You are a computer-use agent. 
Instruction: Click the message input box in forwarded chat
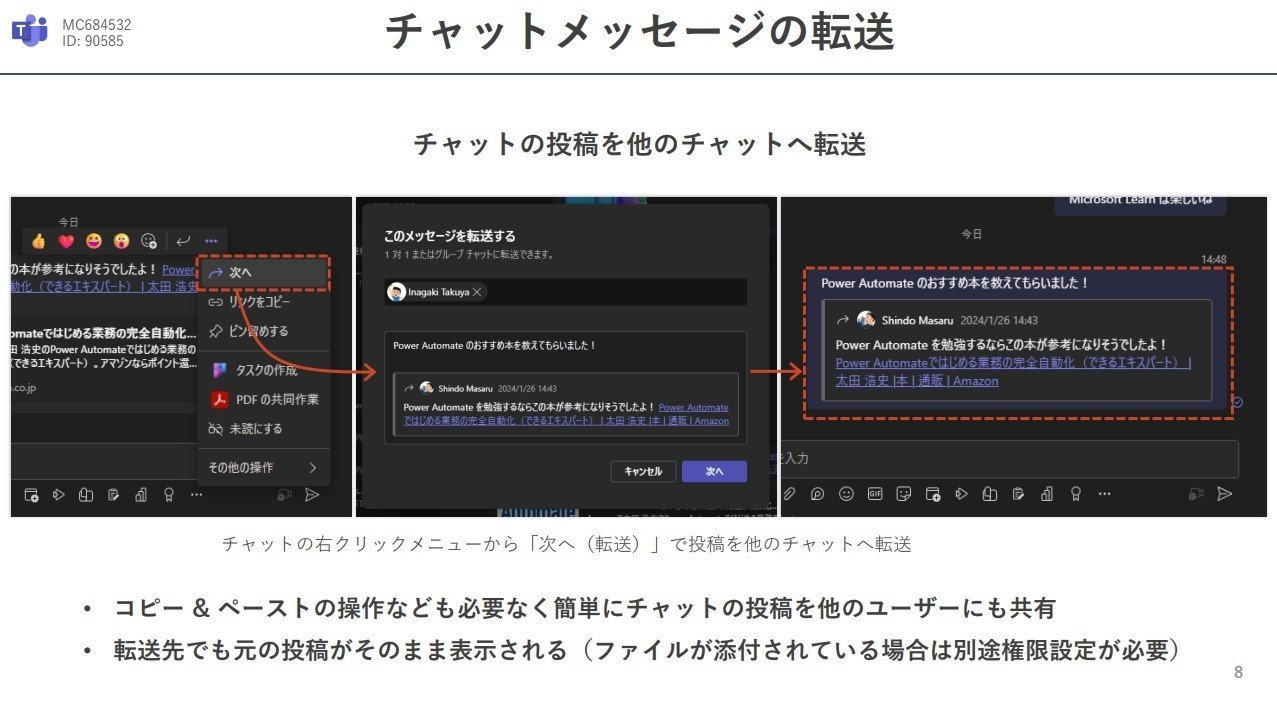pos(1008,459)
